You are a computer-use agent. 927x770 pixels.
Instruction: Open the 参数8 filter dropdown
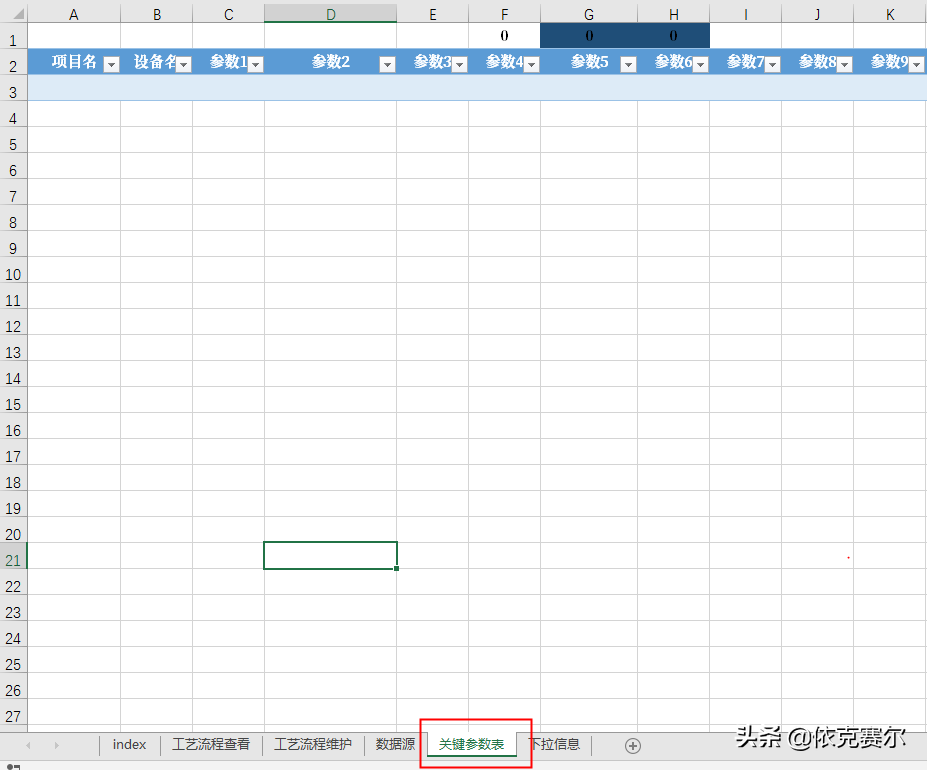[845, 64]
